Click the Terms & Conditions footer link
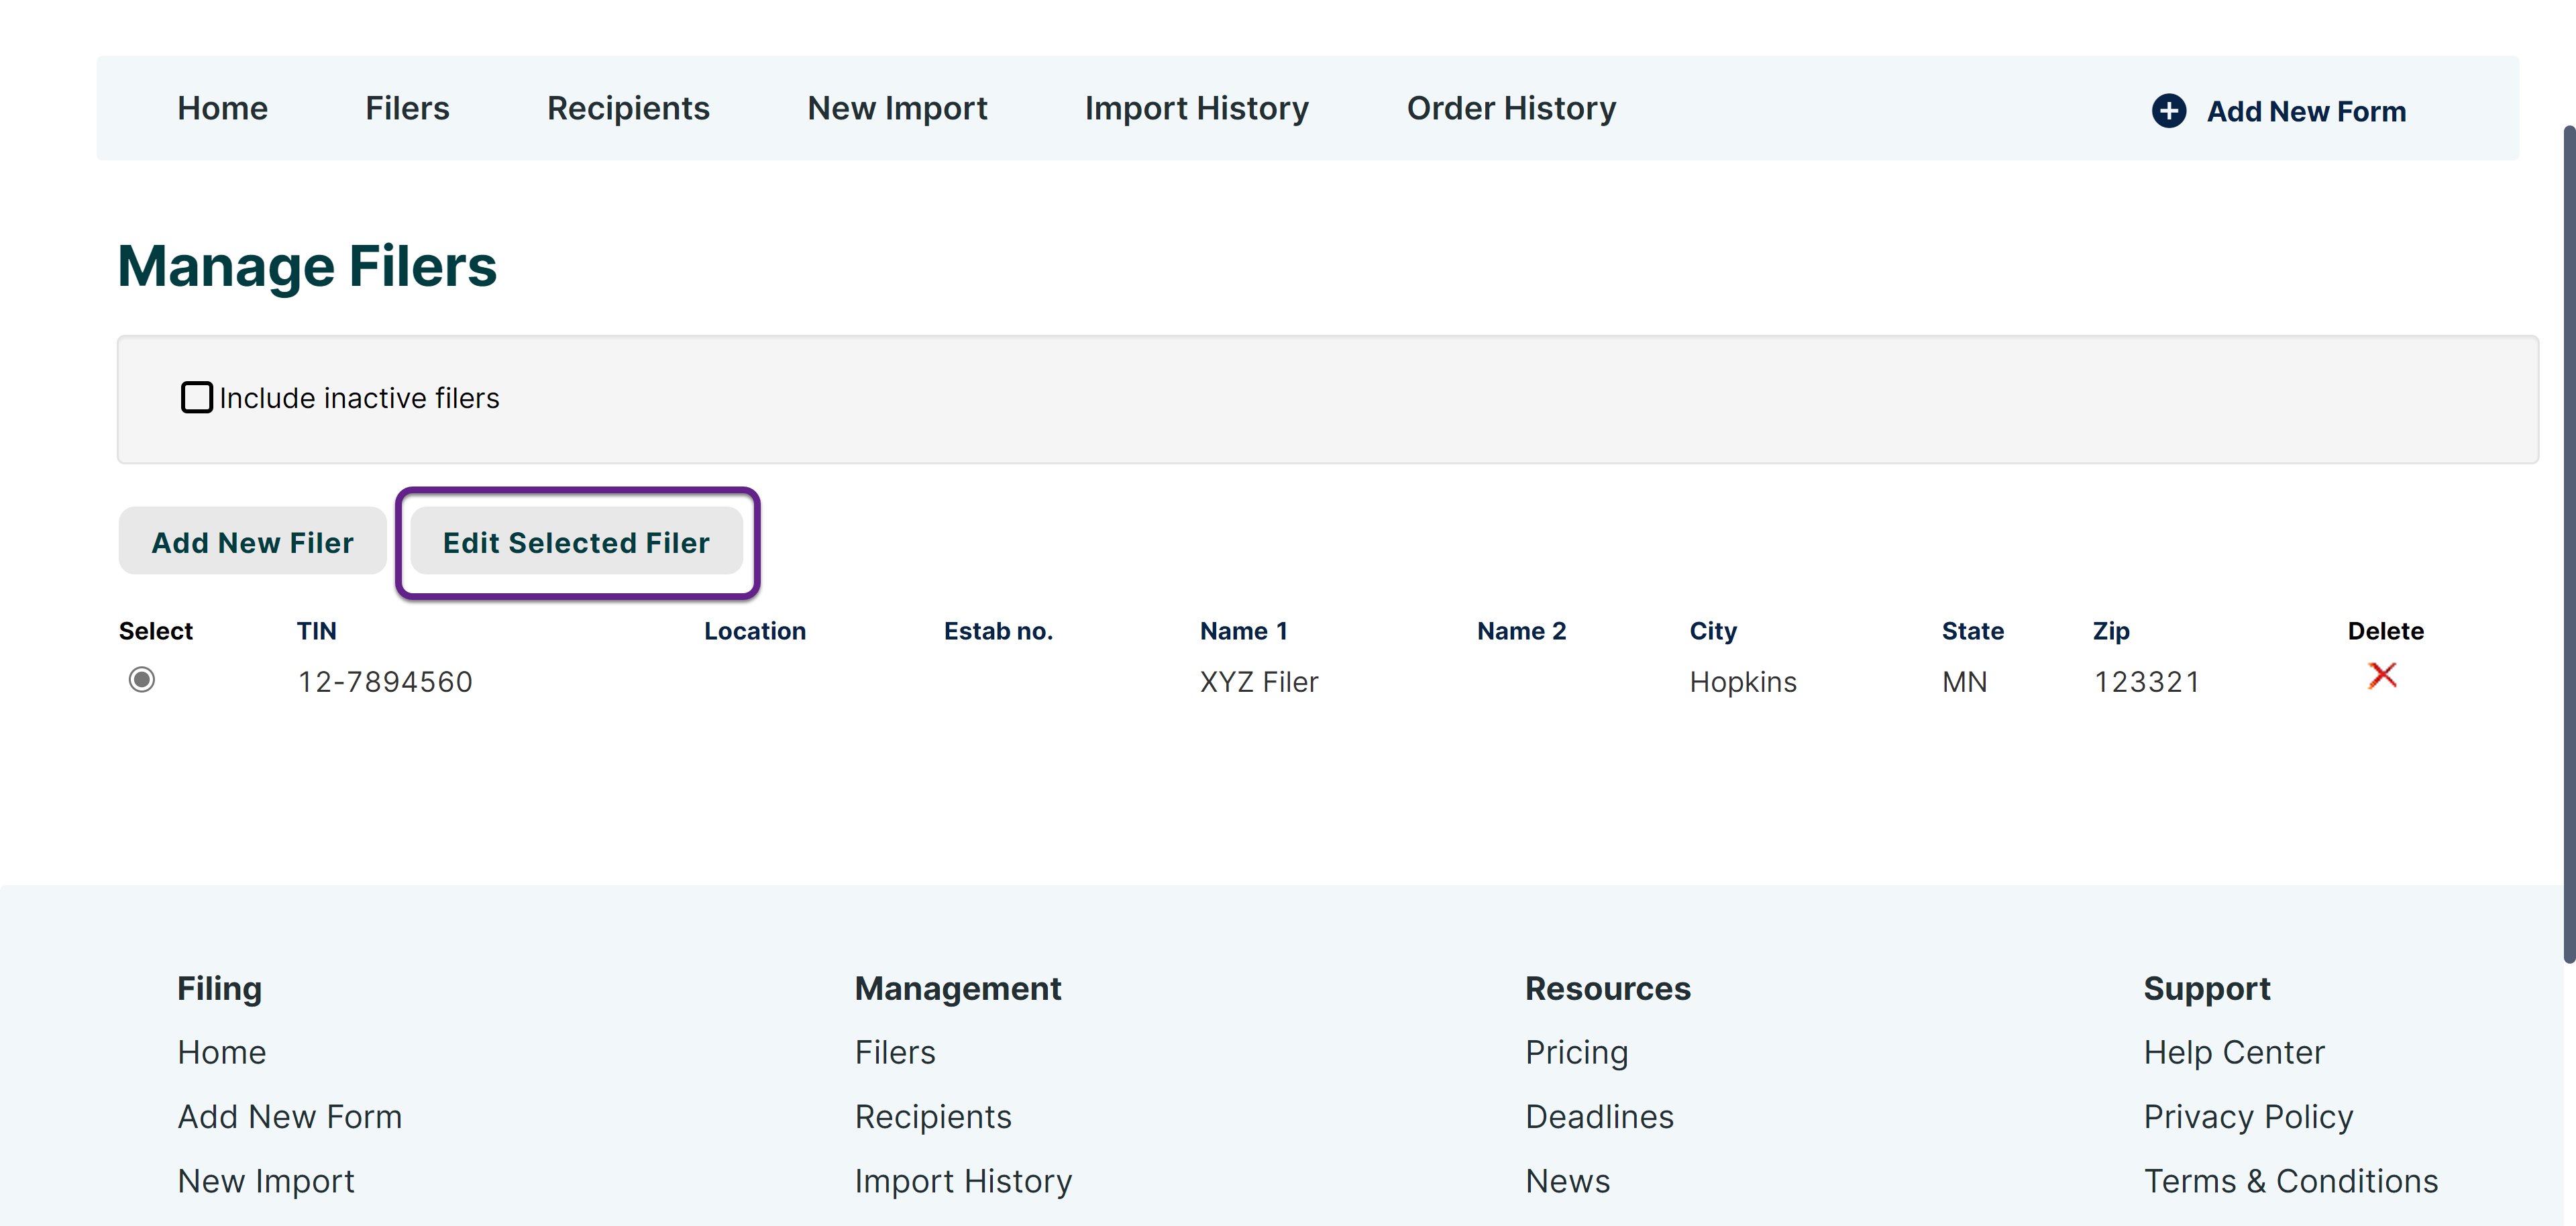Image resolution: width=2576 pixels, height=1226 pixels. coord(2290,1181)
